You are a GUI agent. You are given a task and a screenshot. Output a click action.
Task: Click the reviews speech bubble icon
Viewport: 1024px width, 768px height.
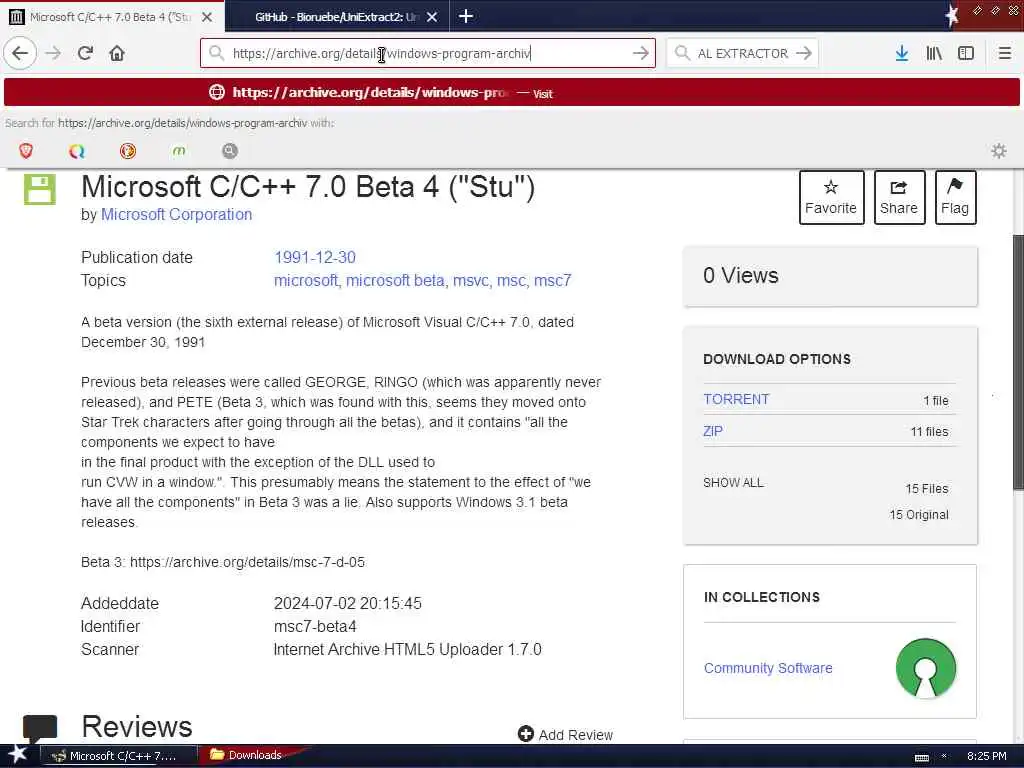(40, 728)
